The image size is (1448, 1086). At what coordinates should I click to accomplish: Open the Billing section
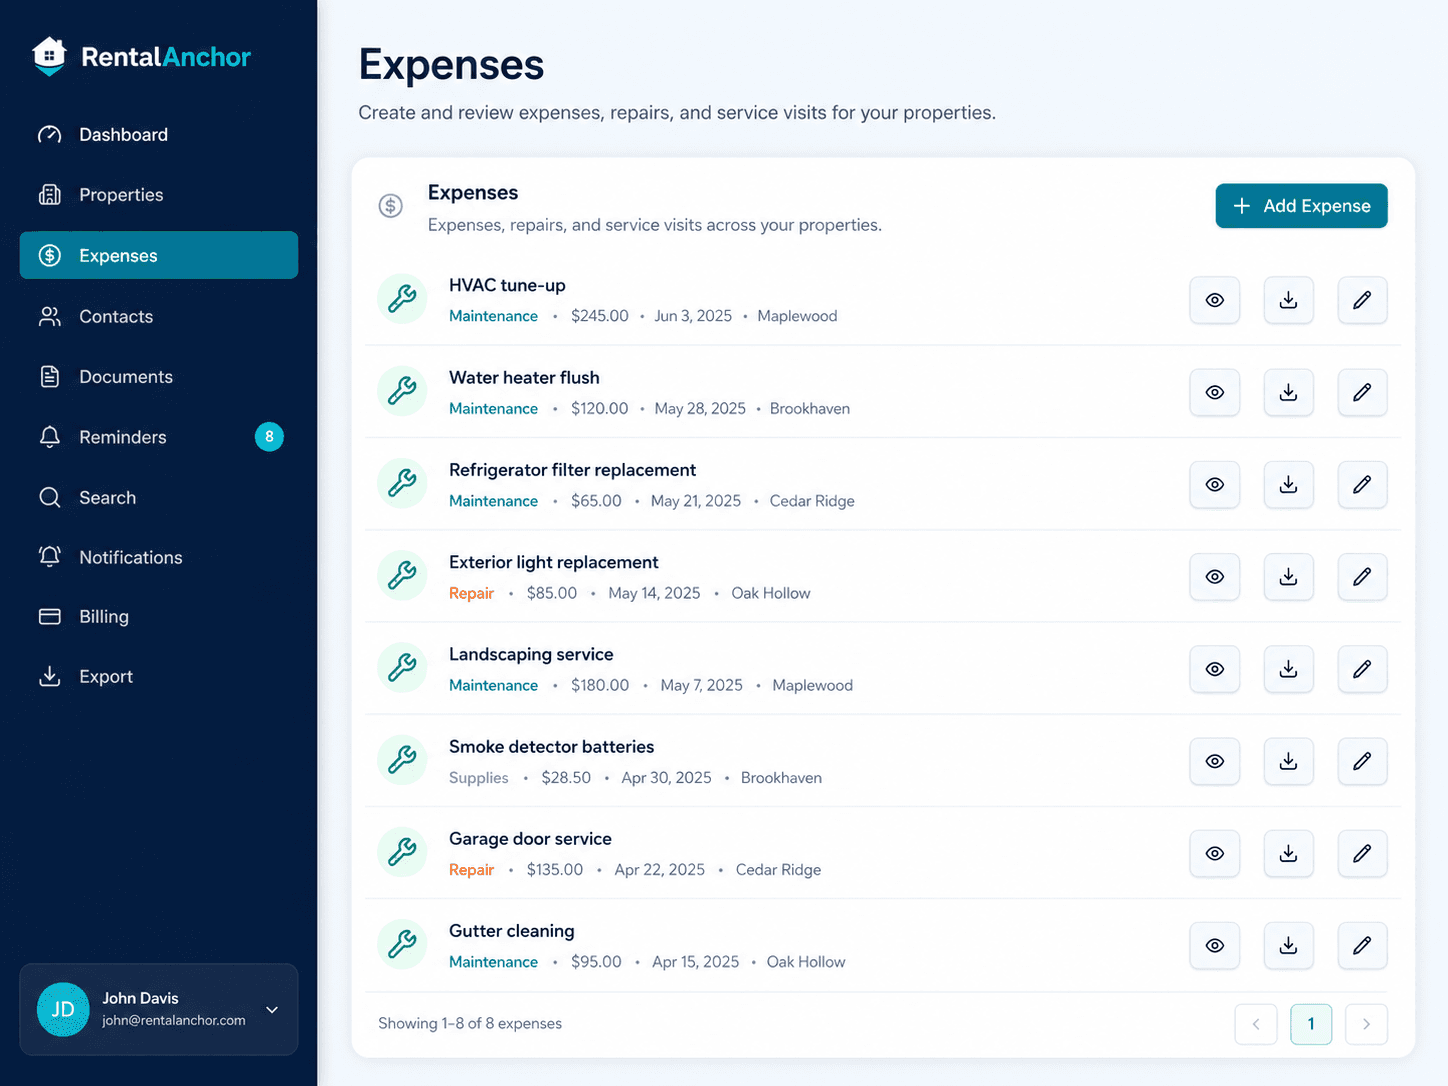point(159,616)
